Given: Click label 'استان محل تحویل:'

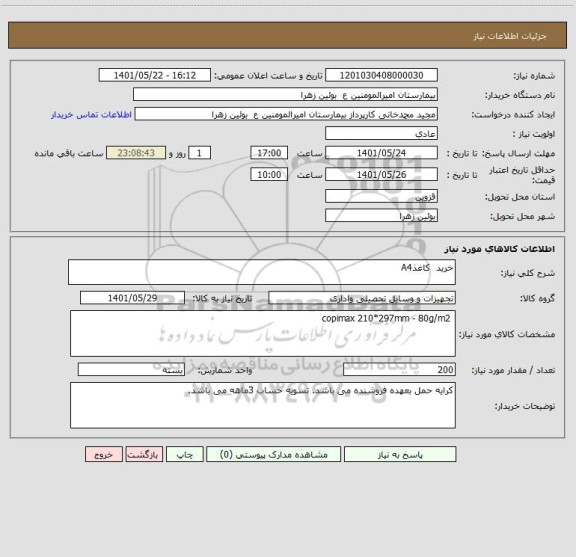Looking at the screenshot, I should point(520,197).
